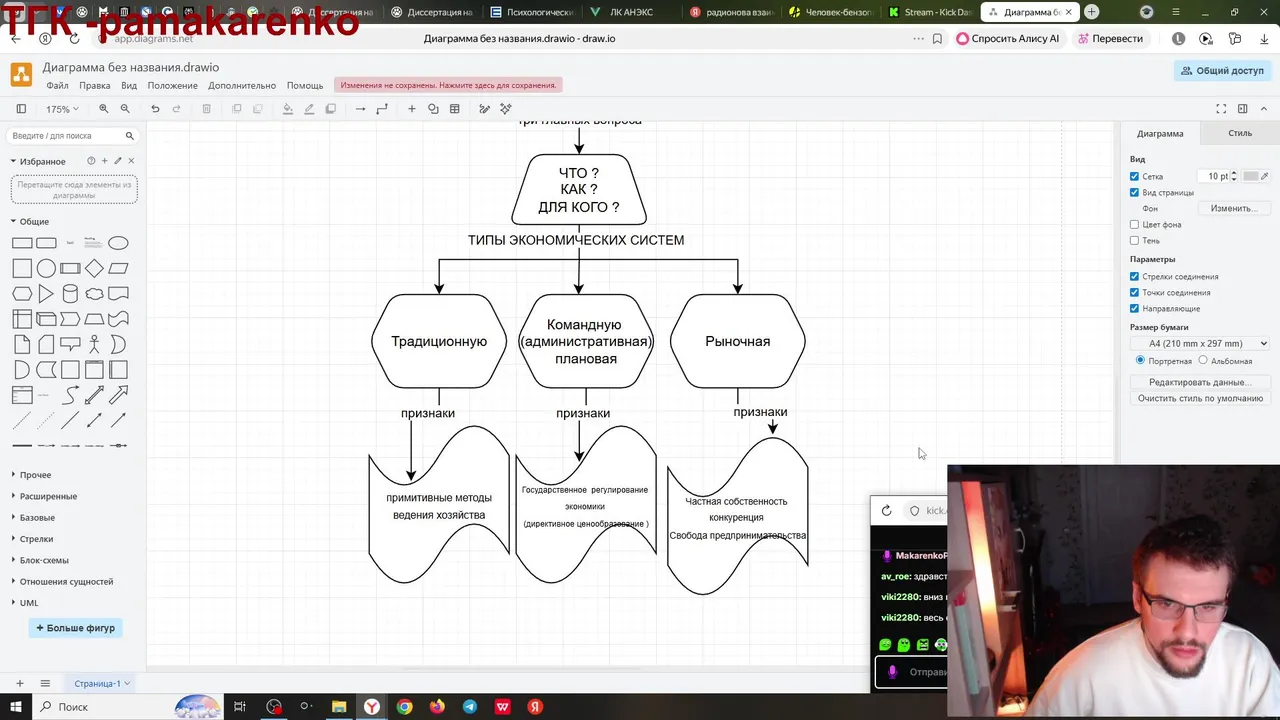
Task: Open the A4 paper size dropdown
Action: coord(1202,343)
